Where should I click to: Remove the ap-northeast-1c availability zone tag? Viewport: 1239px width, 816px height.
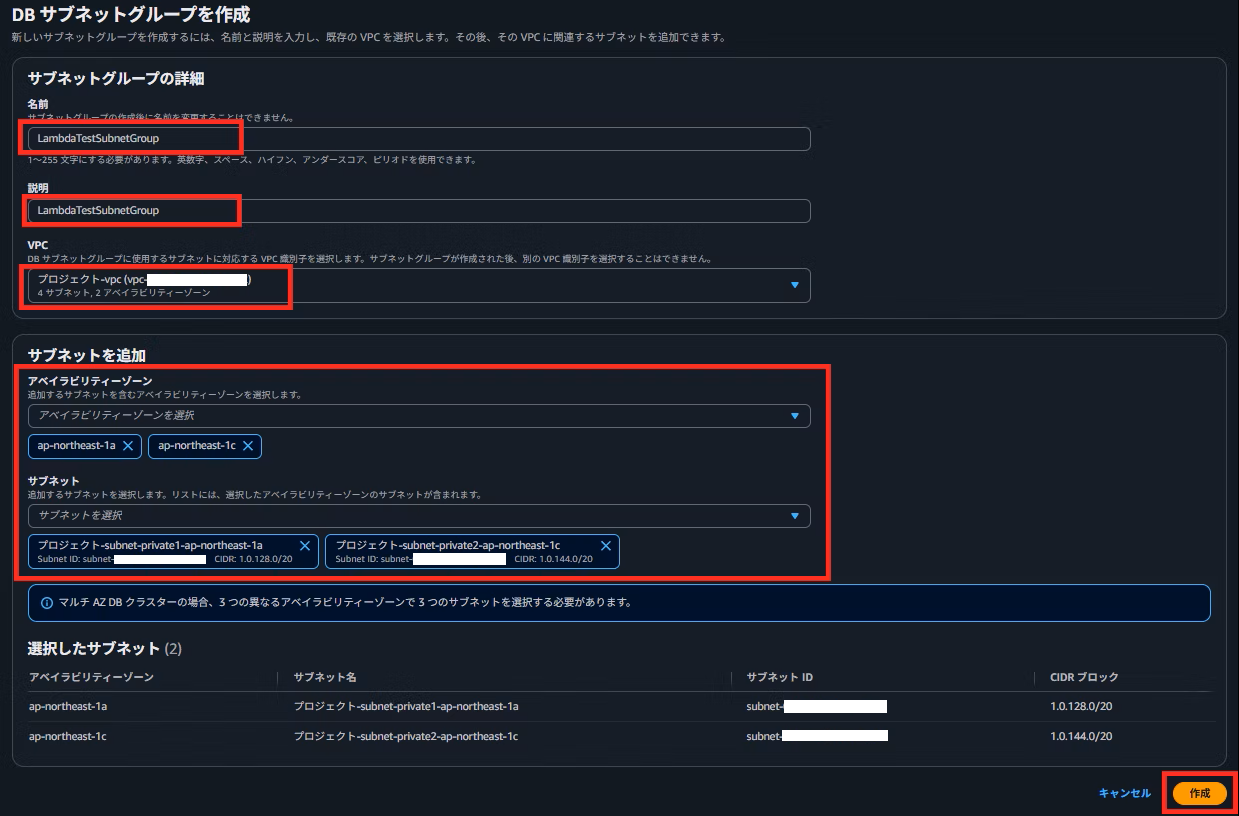coord(248,446)
